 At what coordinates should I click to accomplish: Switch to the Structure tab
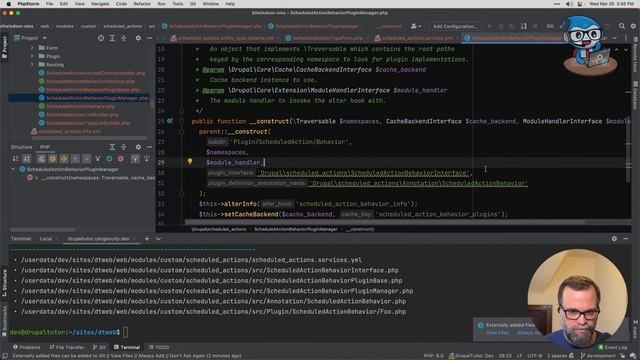(21, 147)
